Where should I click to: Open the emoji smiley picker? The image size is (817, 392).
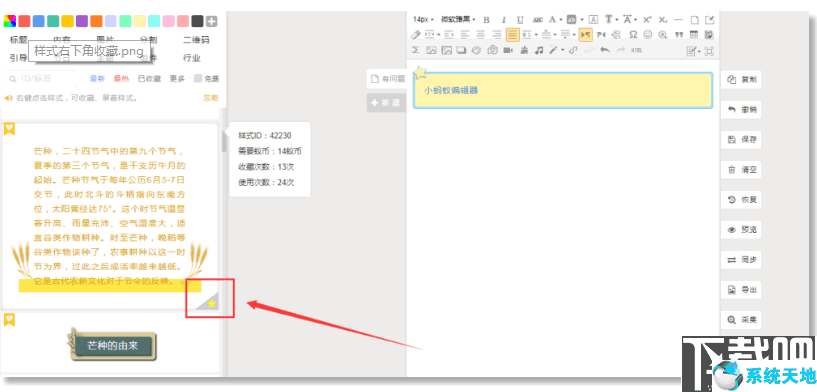[x=648, y=35]
